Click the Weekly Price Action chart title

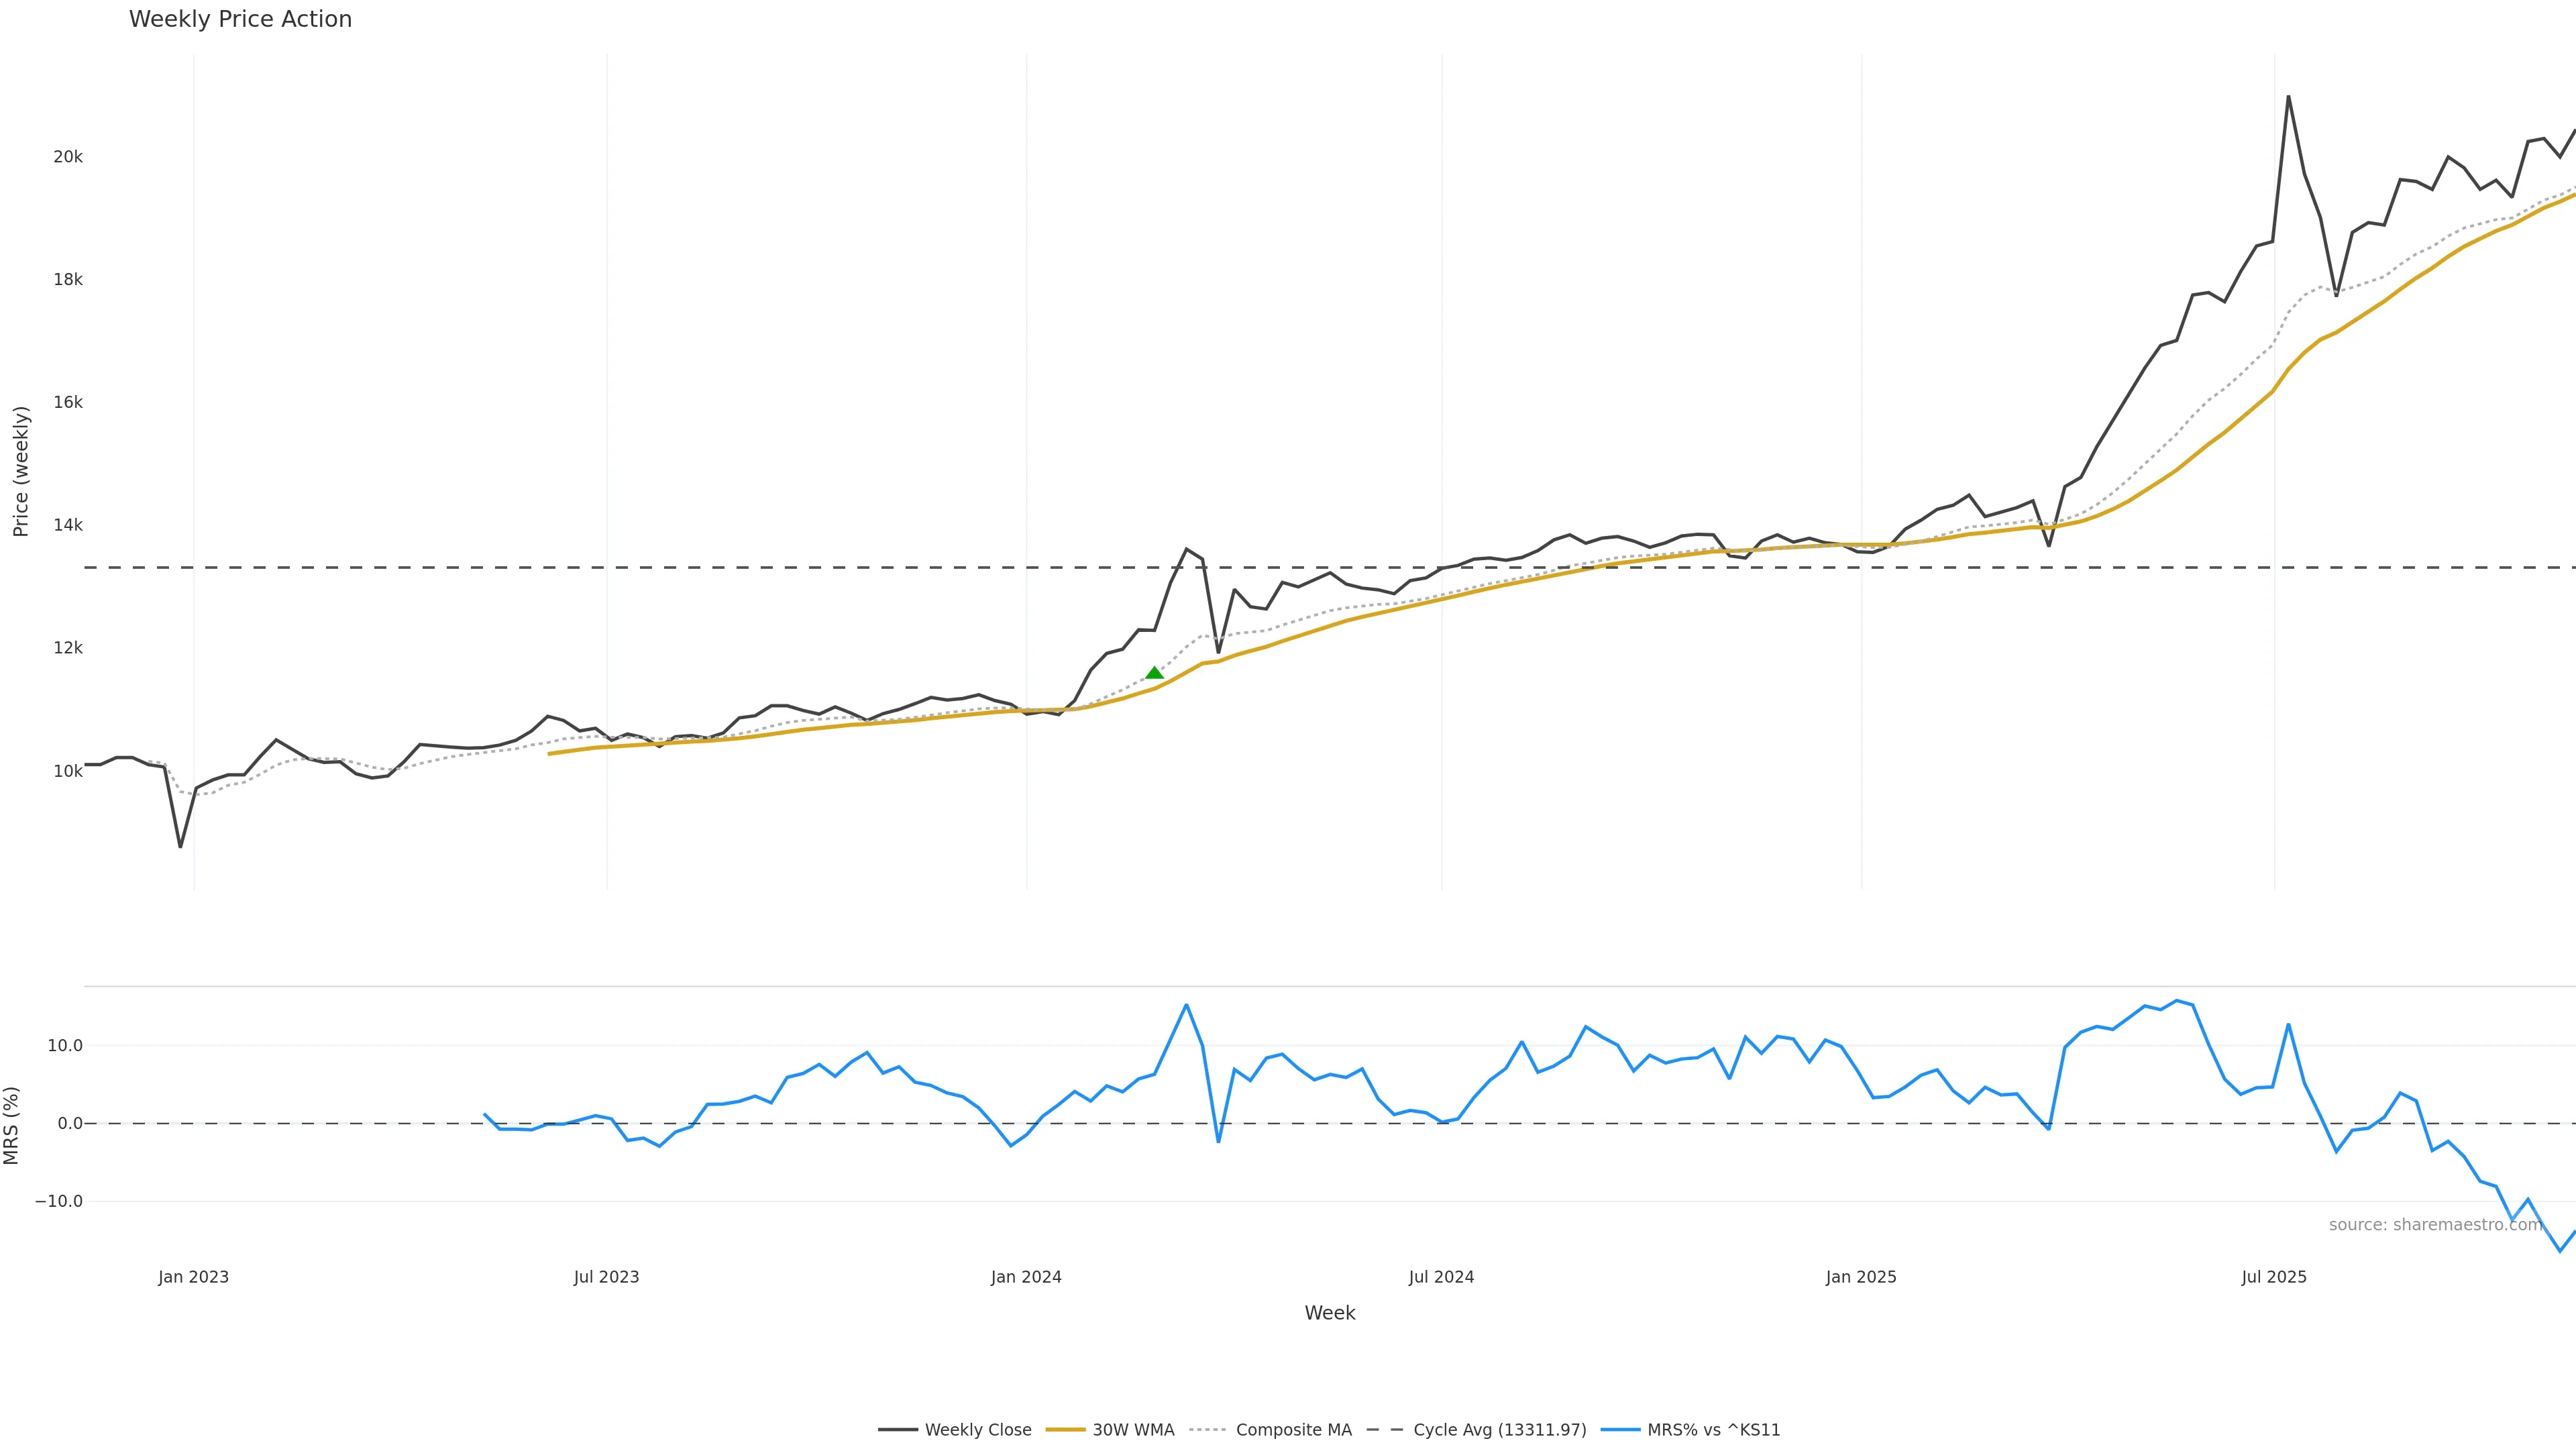(240, 19)
